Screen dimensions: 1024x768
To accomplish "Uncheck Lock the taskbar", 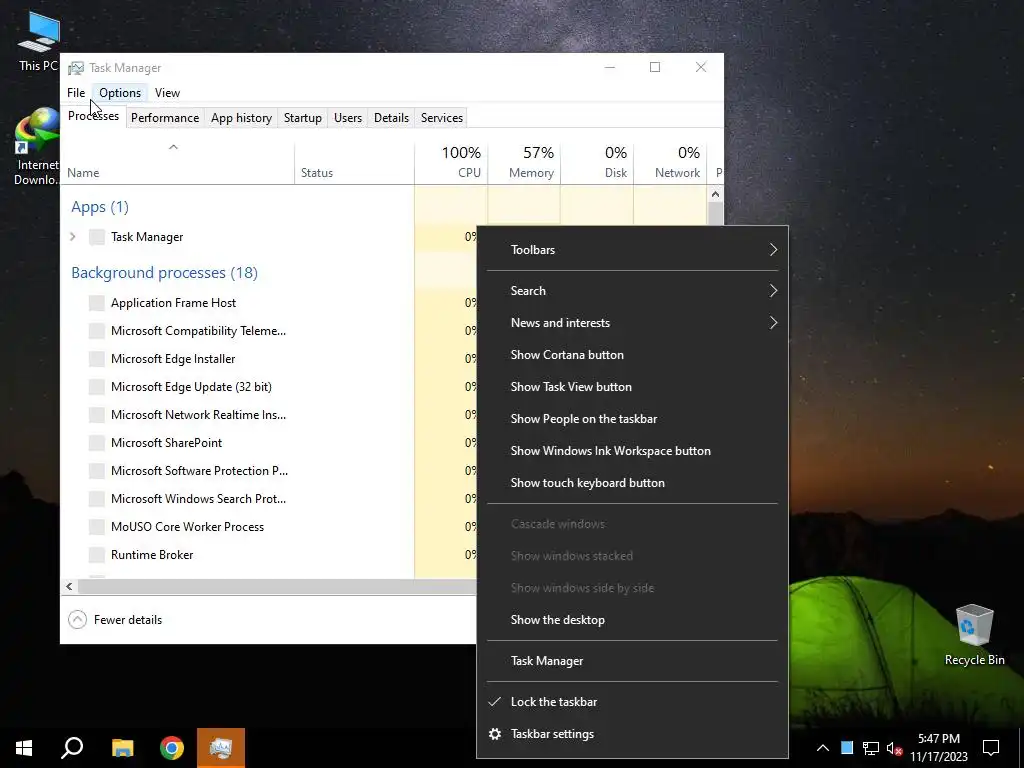I will [x=632, y=702].
